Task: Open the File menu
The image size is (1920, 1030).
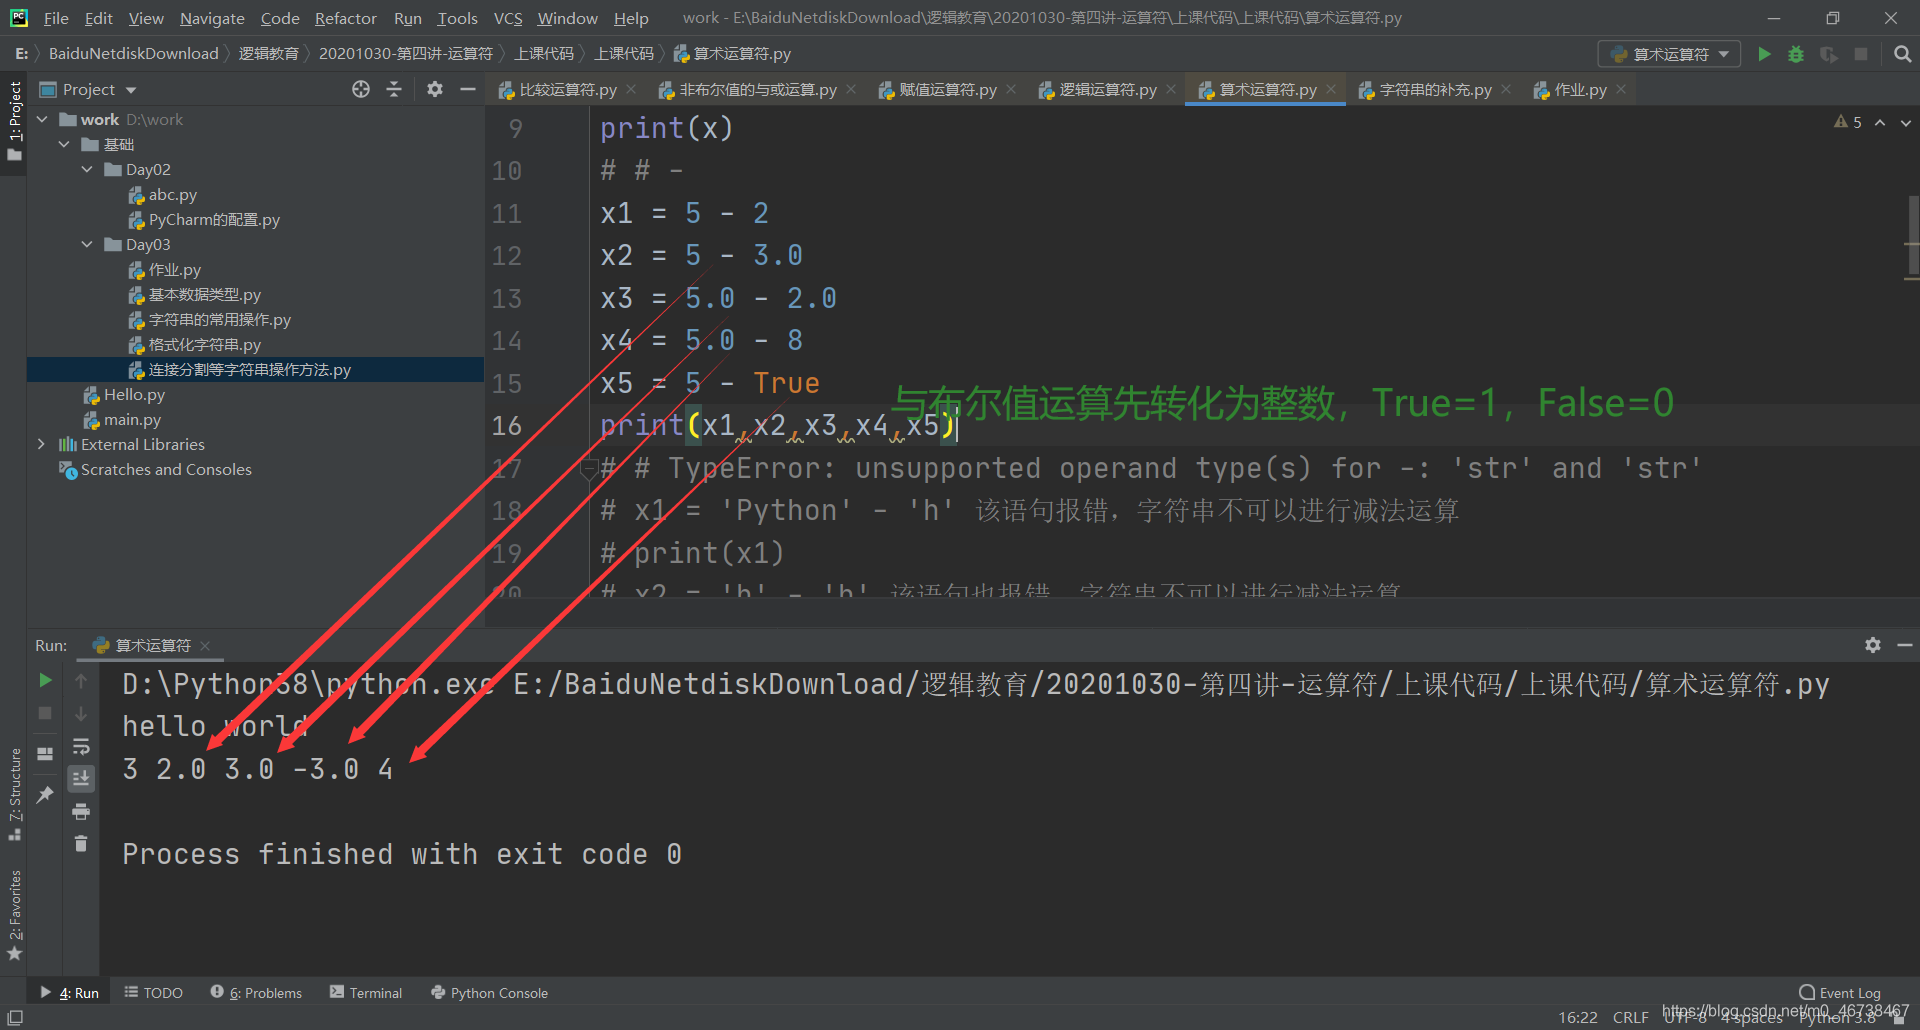Action: (x=56, y=18)
